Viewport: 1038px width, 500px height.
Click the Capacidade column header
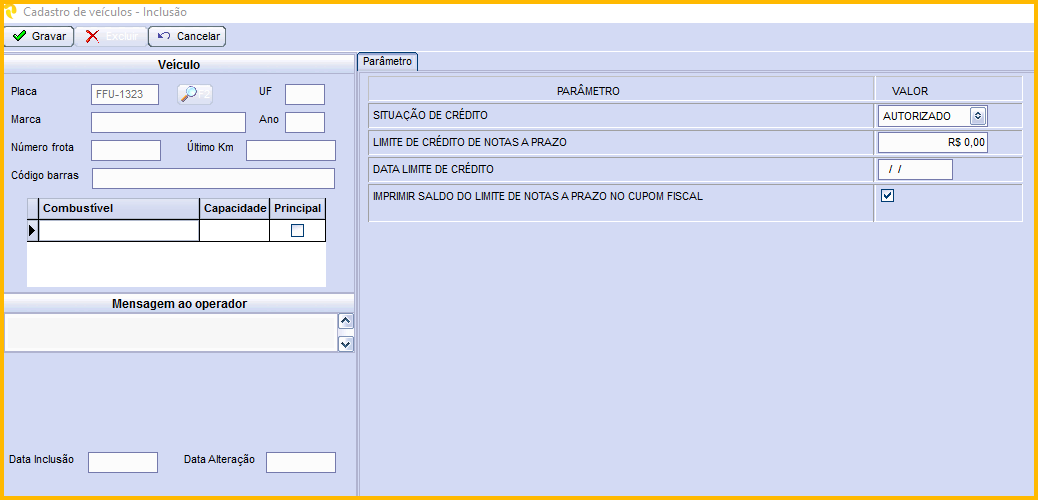(234, 208)
